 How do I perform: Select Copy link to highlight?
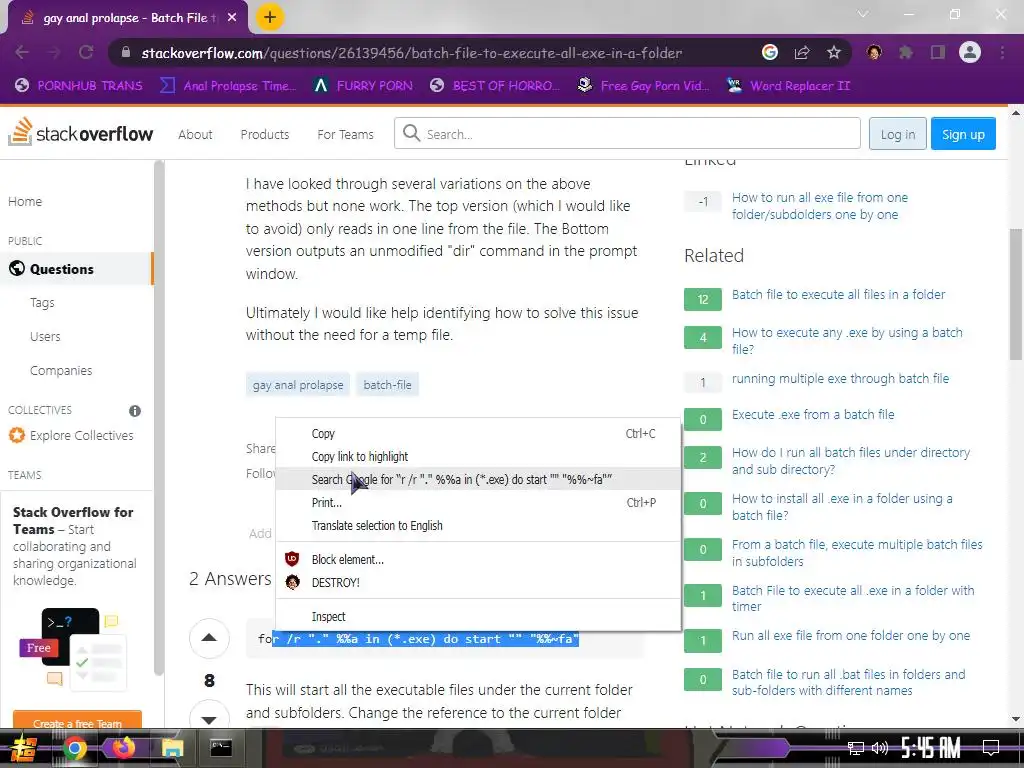(x=478, y=456)
